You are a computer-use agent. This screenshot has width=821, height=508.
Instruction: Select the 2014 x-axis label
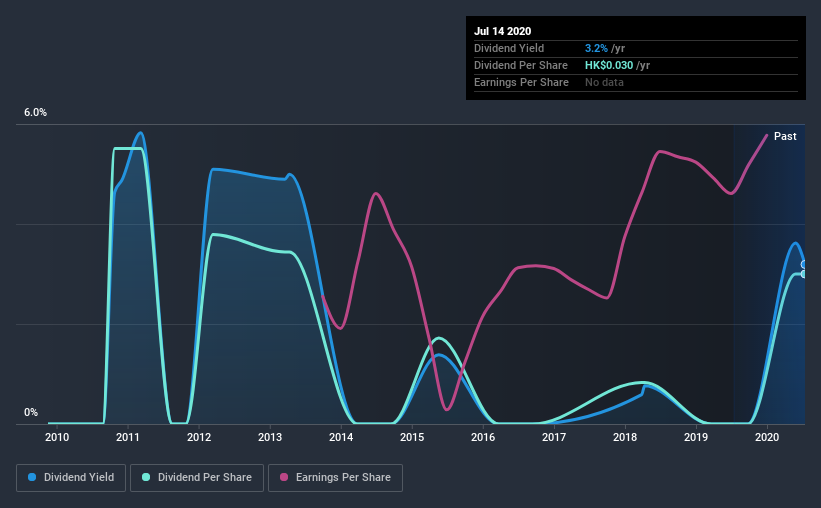tap(341, 437)
